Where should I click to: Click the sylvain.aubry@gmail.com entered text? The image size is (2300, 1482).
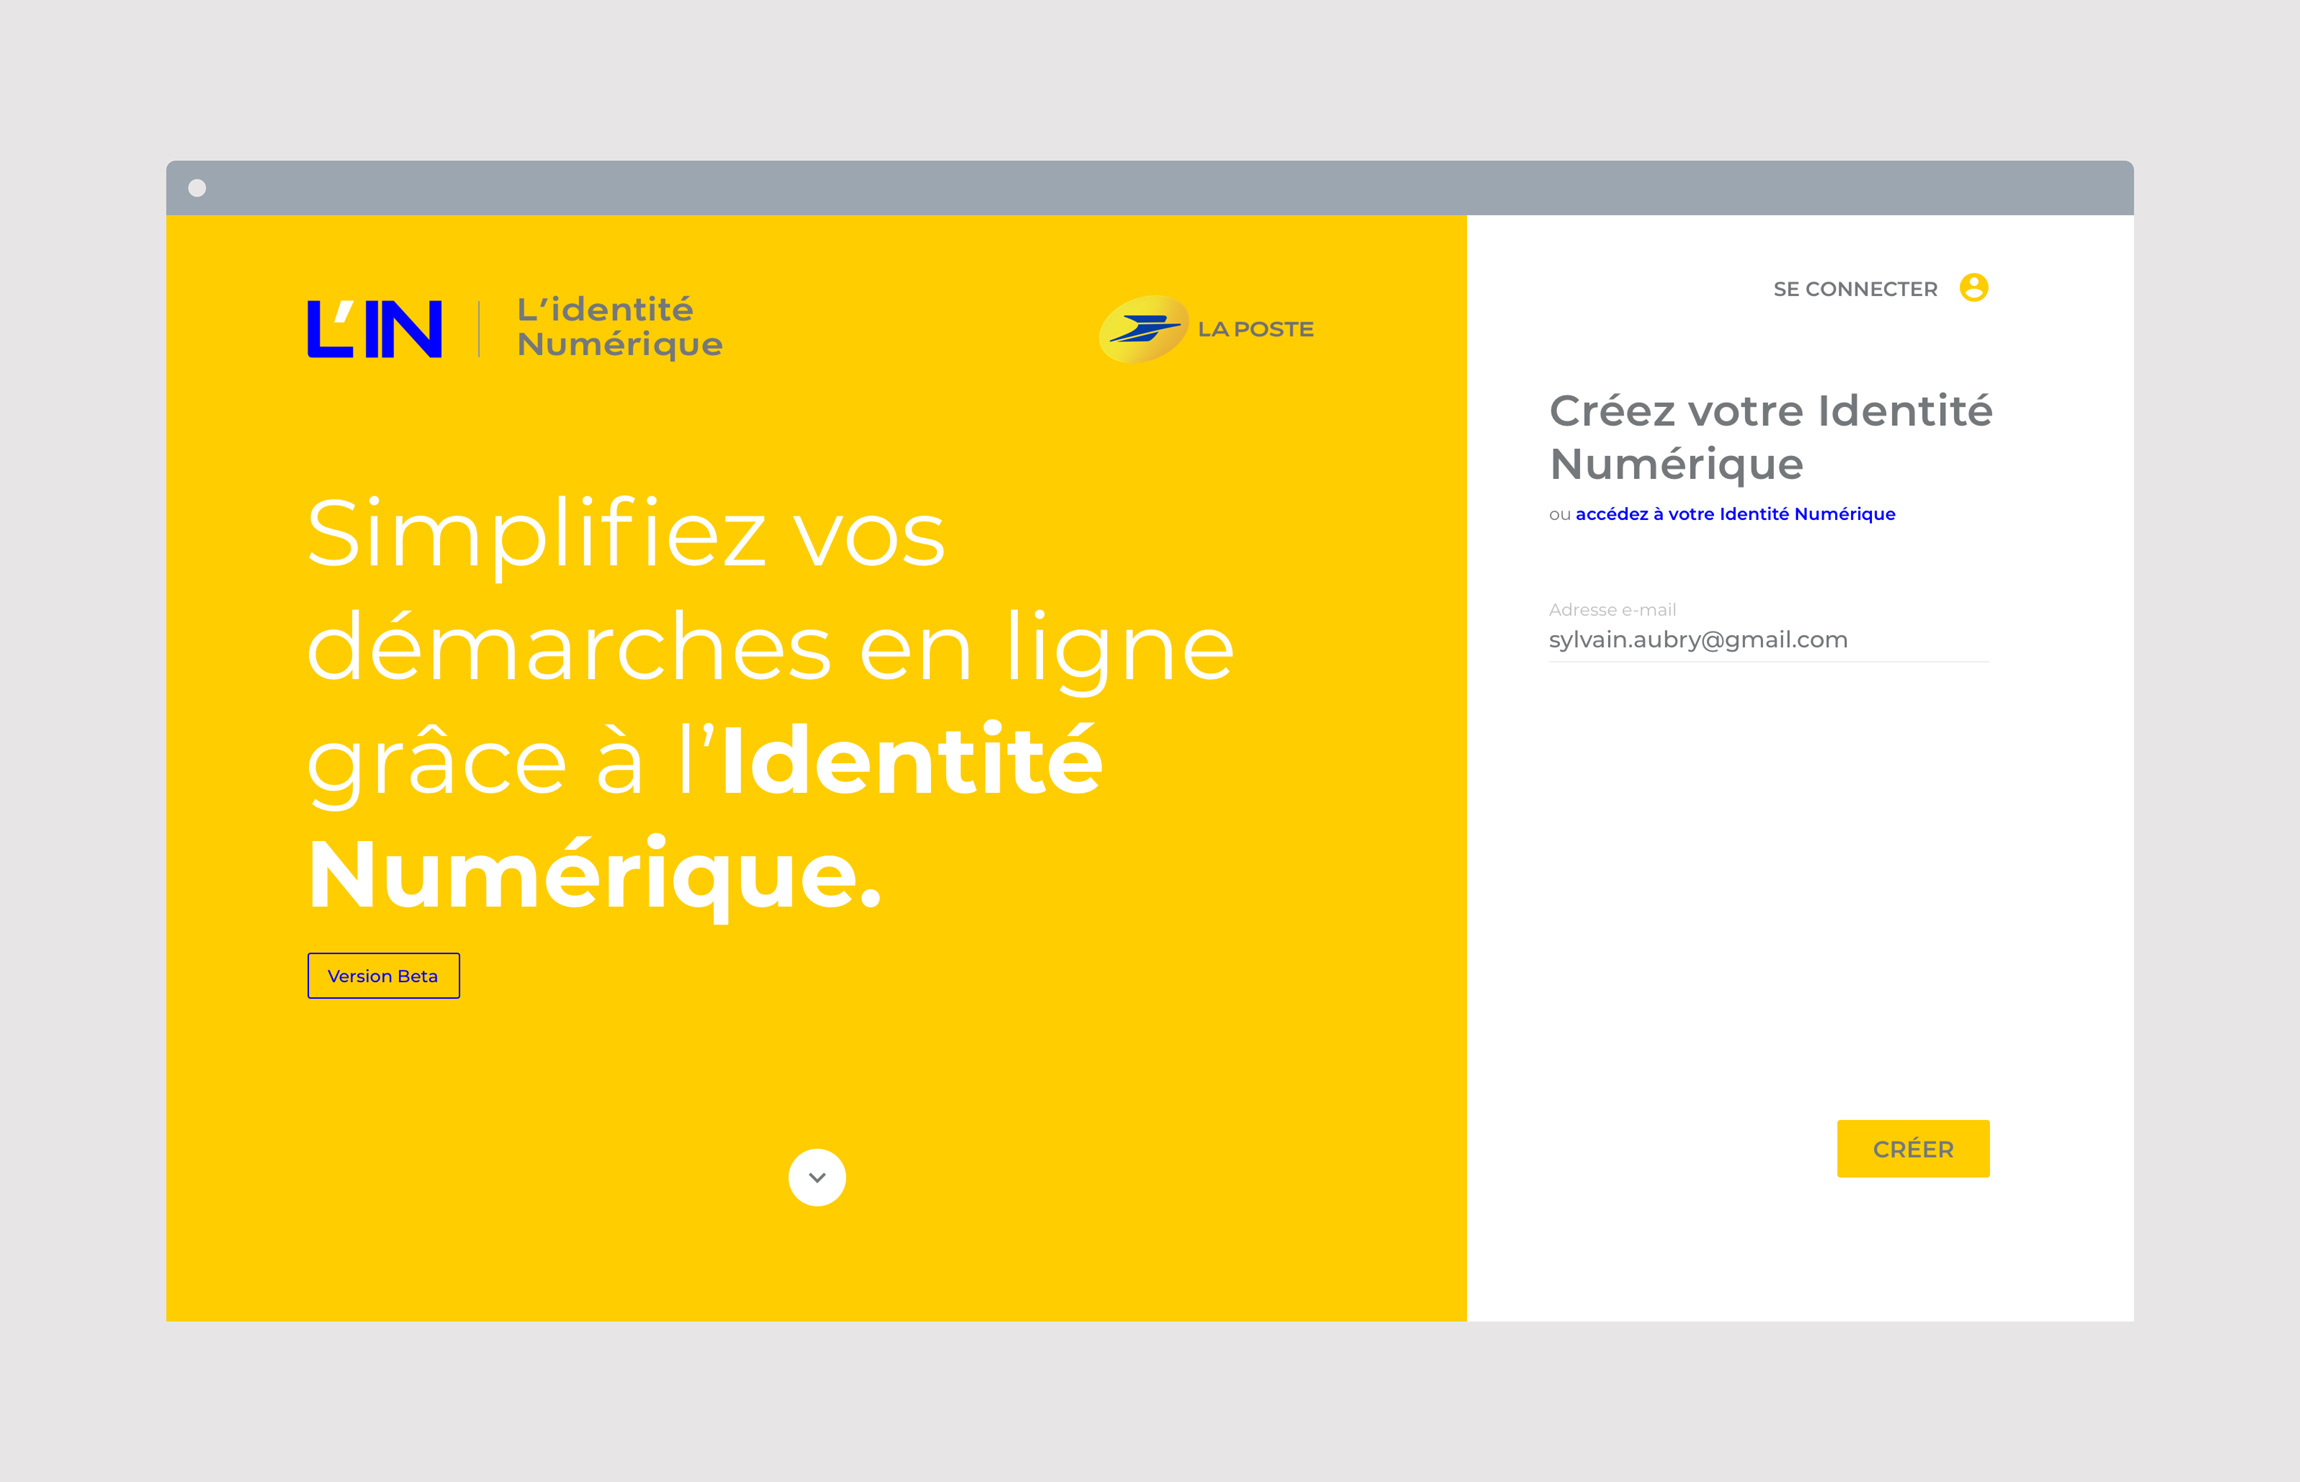click(x=1697, y=640)
